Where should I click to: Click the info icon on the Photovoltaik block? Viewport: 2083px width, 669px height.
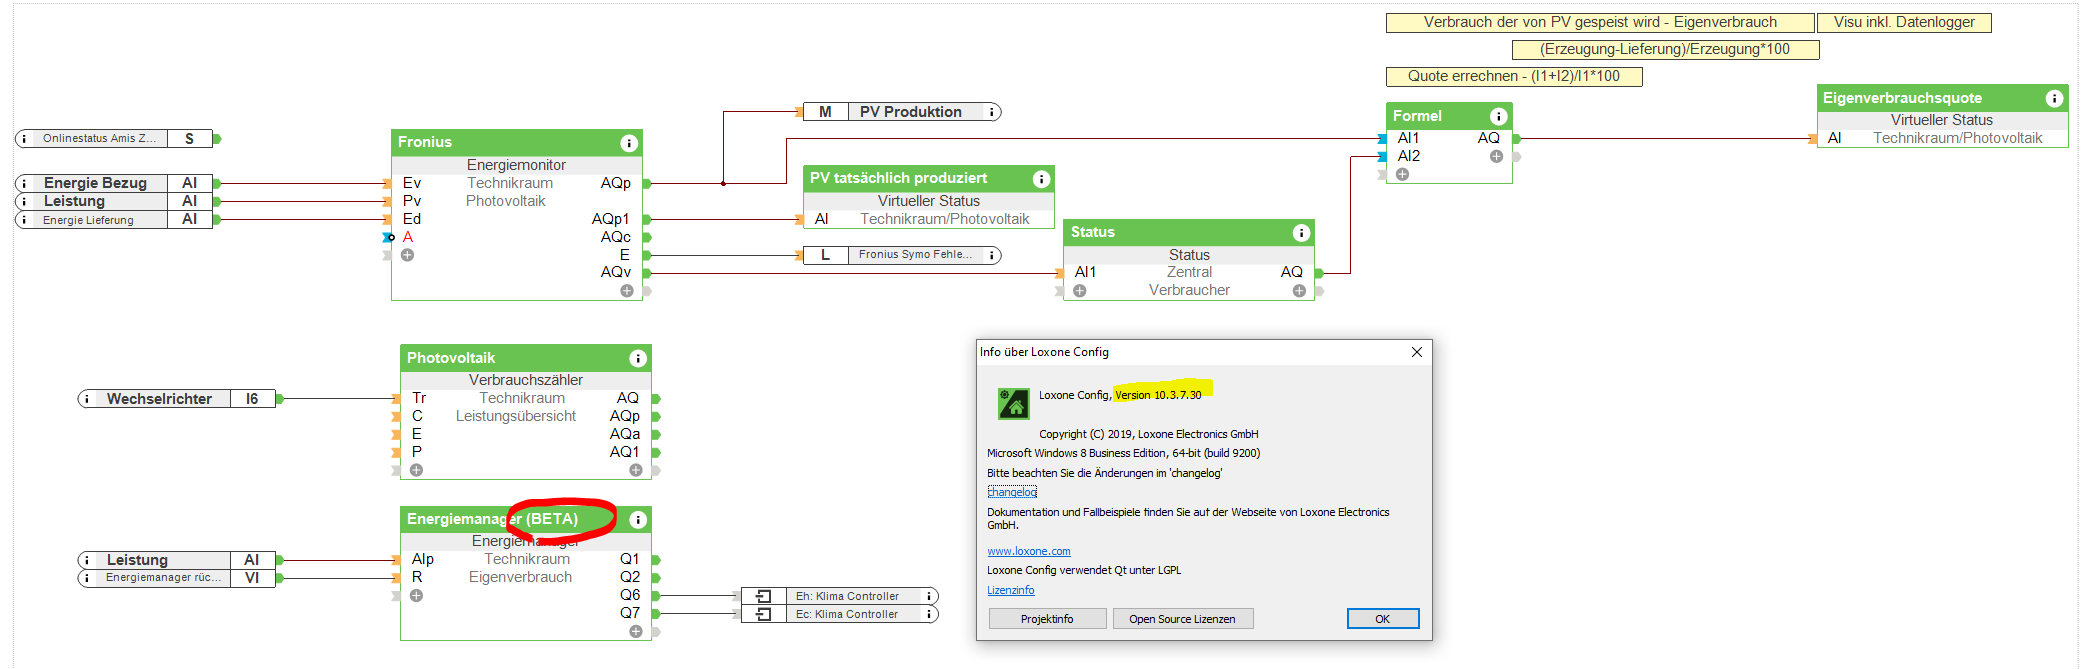637,359
